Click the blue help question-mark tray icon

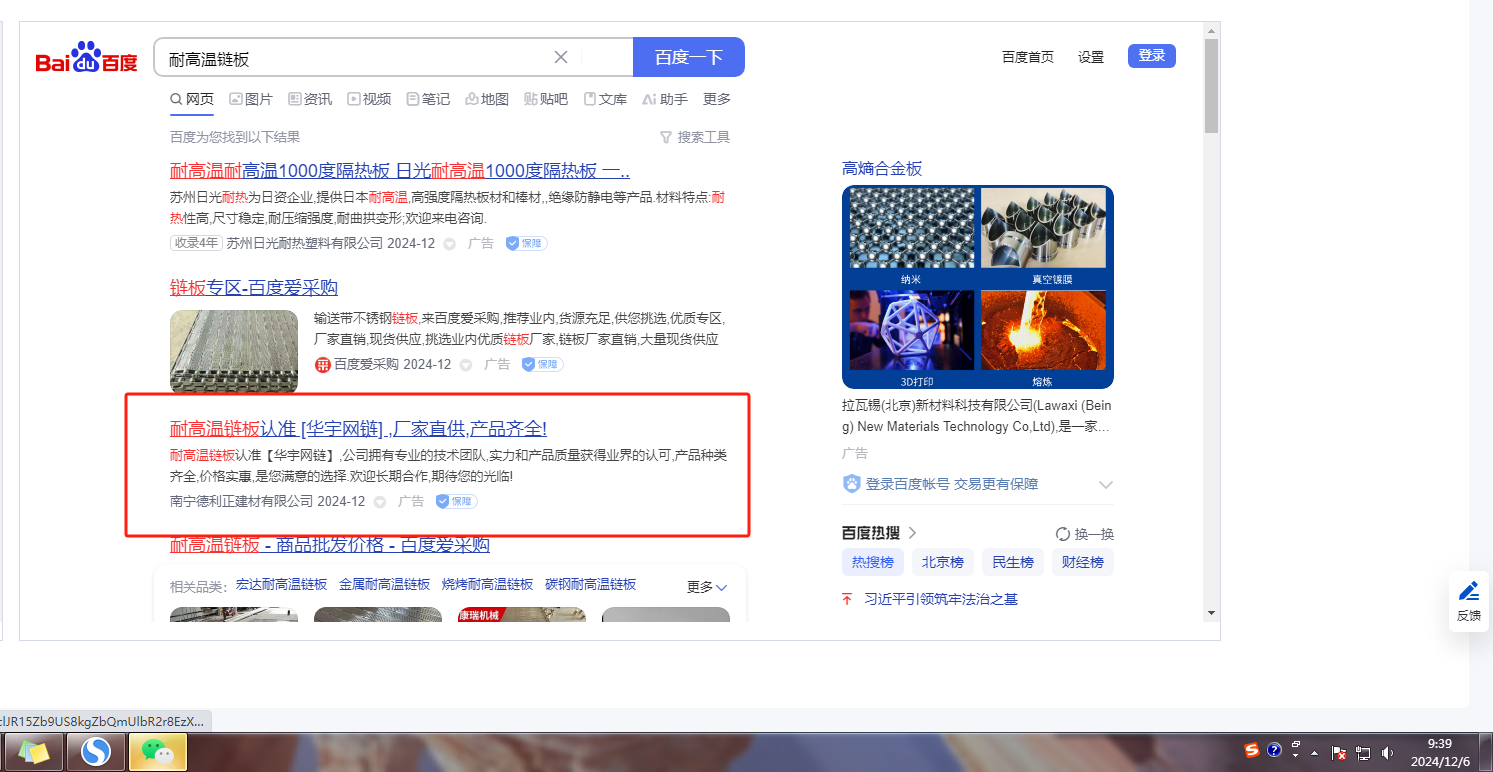pos(1274,750)
